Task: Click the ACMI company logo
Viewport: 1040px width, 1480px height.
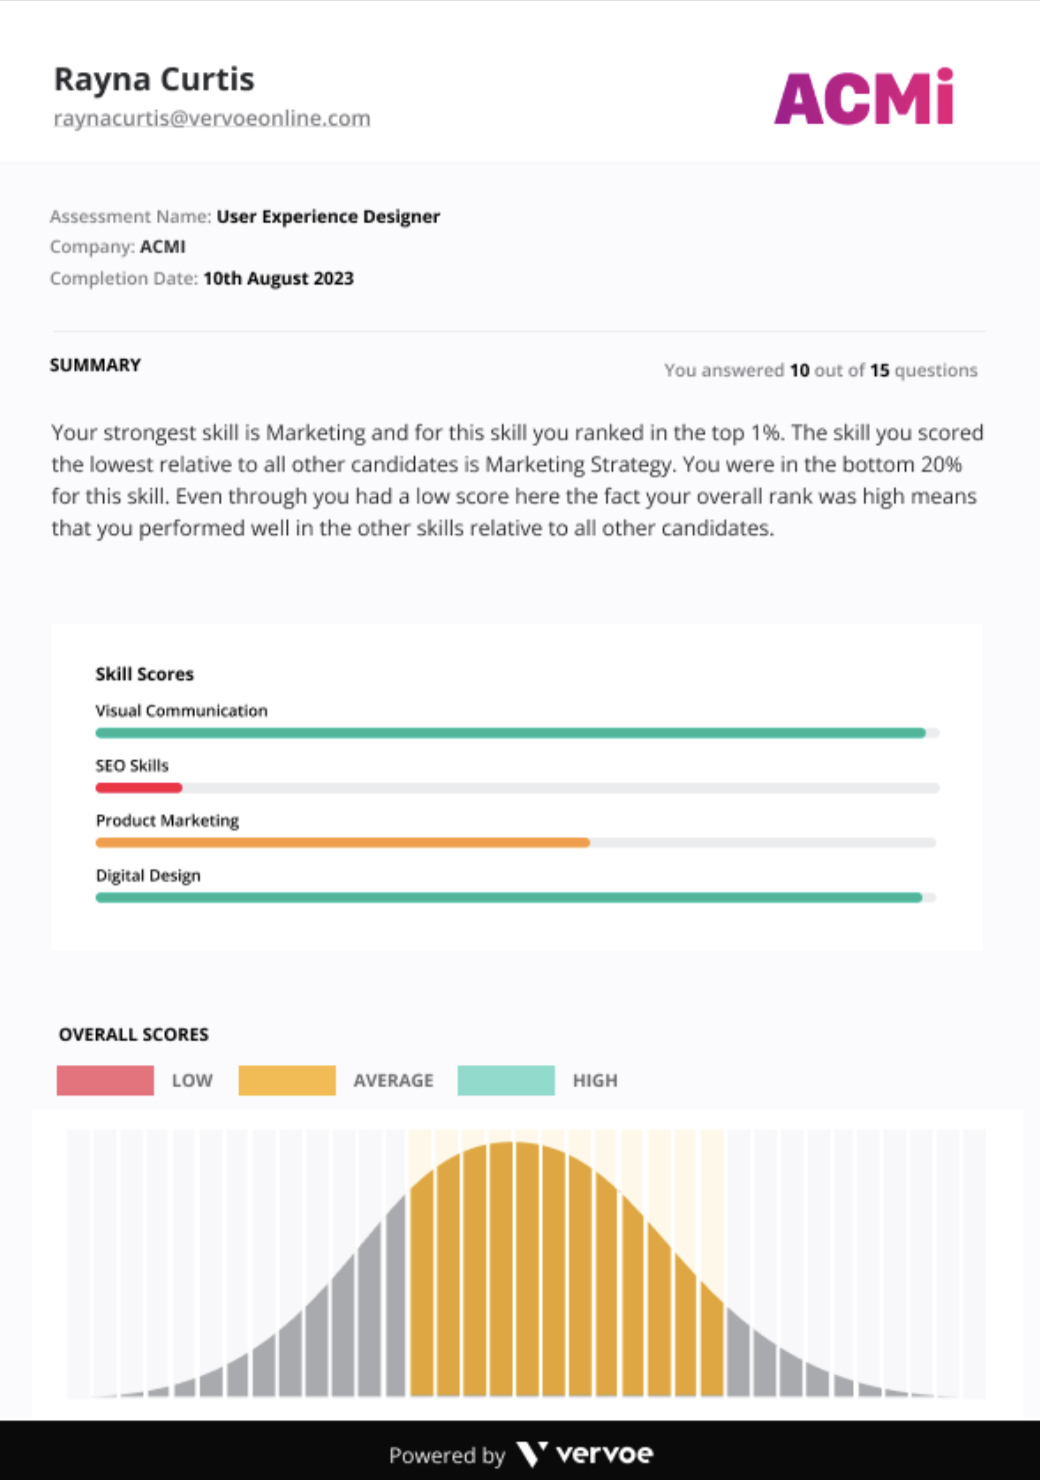Action: tap(864, 98)
